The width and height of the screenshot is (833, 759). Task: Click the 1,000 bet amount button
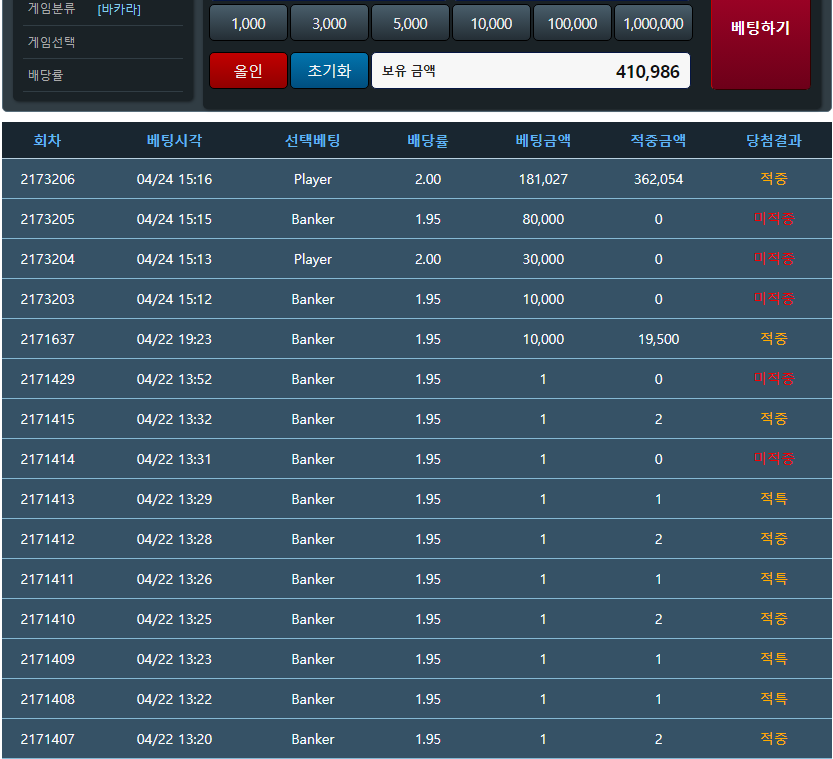point(248,23)
